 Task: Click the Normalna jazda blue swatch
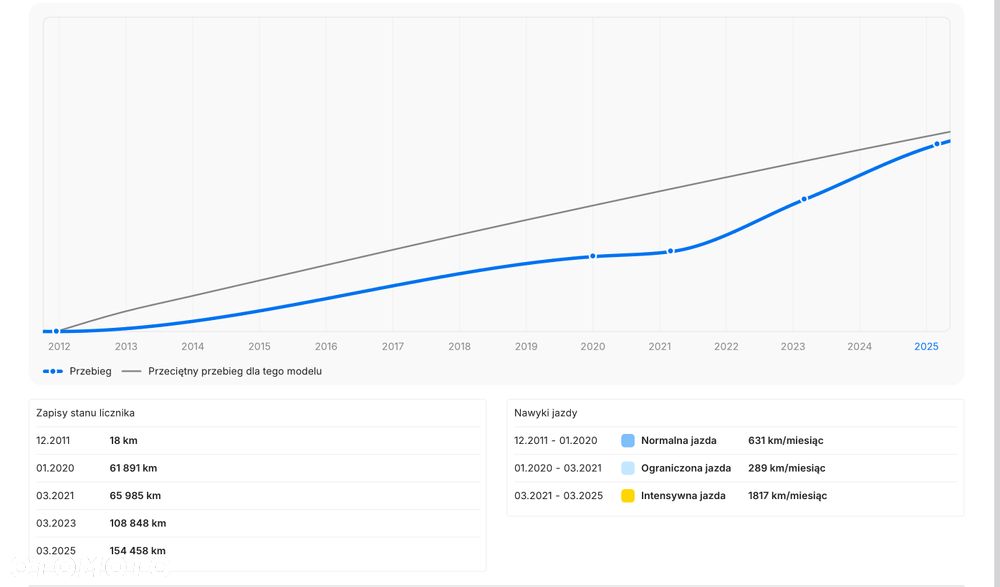[628, 441]
